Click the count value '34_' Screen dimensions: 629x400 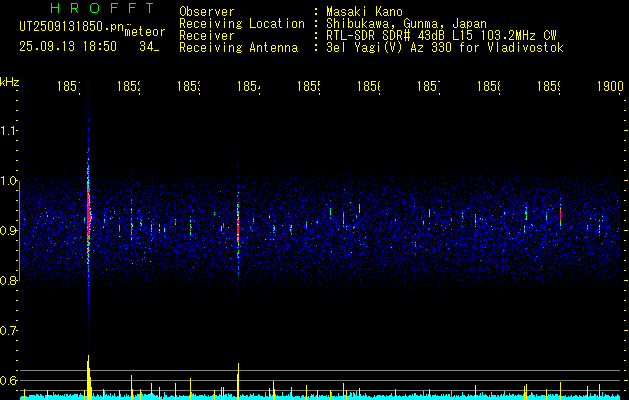point(149,47)
